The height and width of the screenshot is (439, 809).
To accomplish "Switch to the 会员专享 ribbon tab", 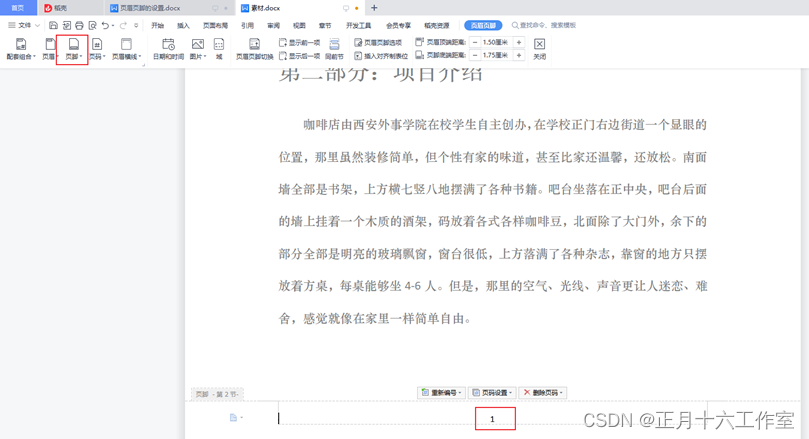I will (x=398, y=25).
